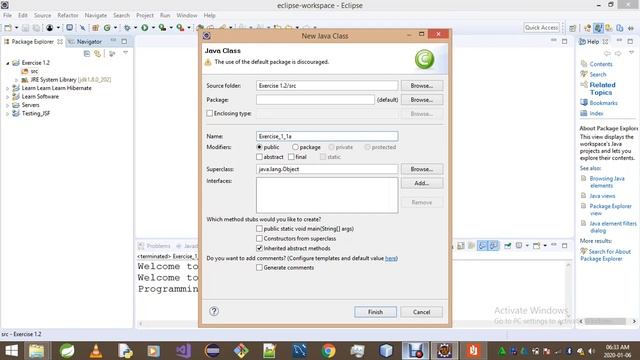This screenshot has height=360, width=640.
Task: Uncheck Inherited abstract methods checkbox
Action: tap(259, 248)
